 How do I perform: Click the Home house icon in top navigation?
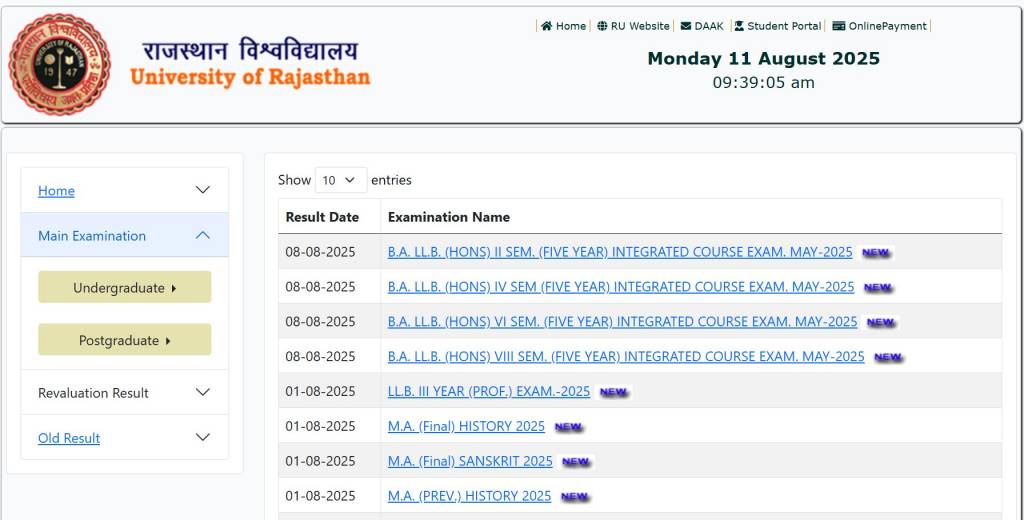click(547, 26)
